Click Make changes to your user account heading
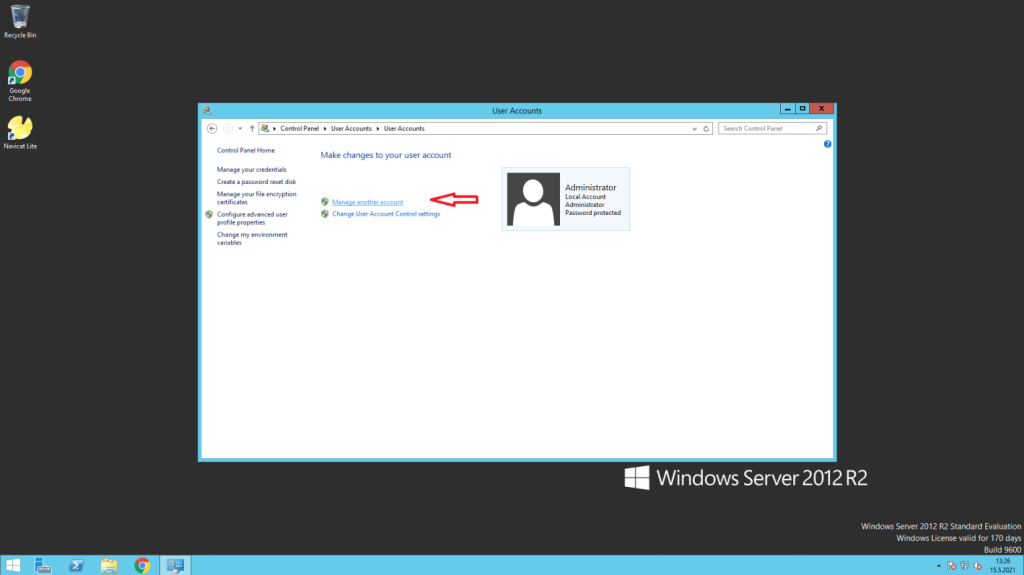The image size is (1024, 575). click(385, 155)
